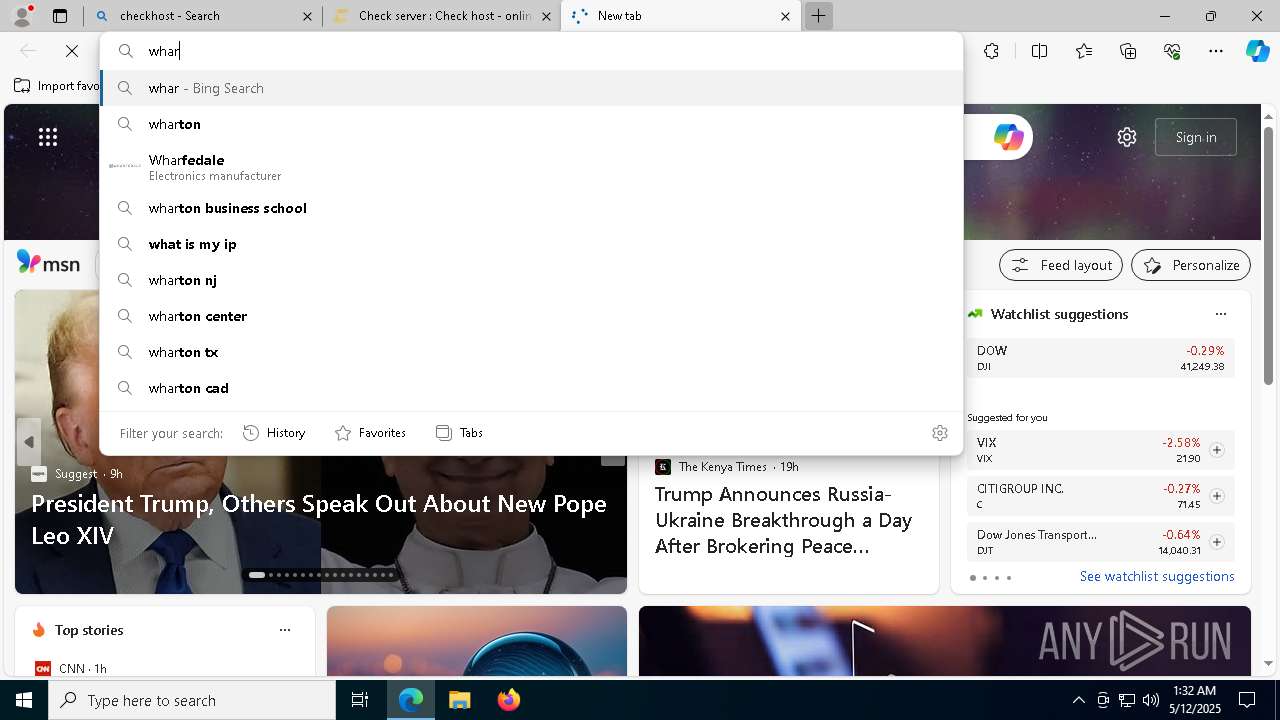Open See watchlist suggestions link
This screenshot has width=1280, height=720.
[1157, 577]
